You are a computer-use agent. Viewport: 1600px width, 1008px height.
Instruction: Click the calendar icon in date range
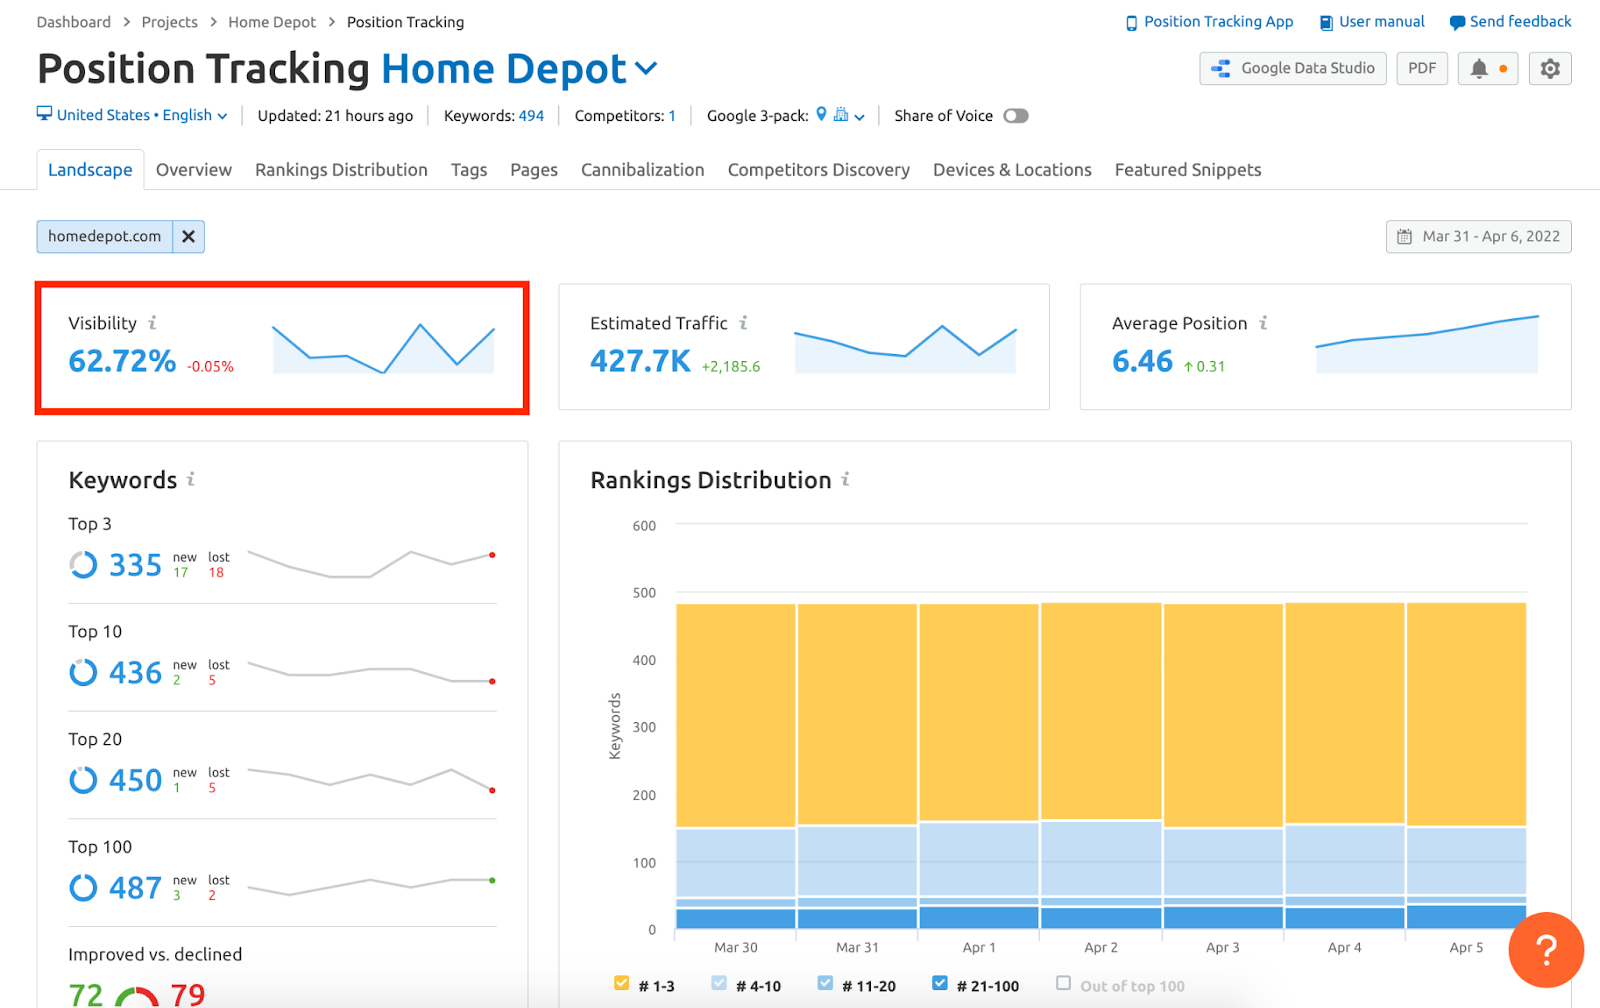[1404, 237]
